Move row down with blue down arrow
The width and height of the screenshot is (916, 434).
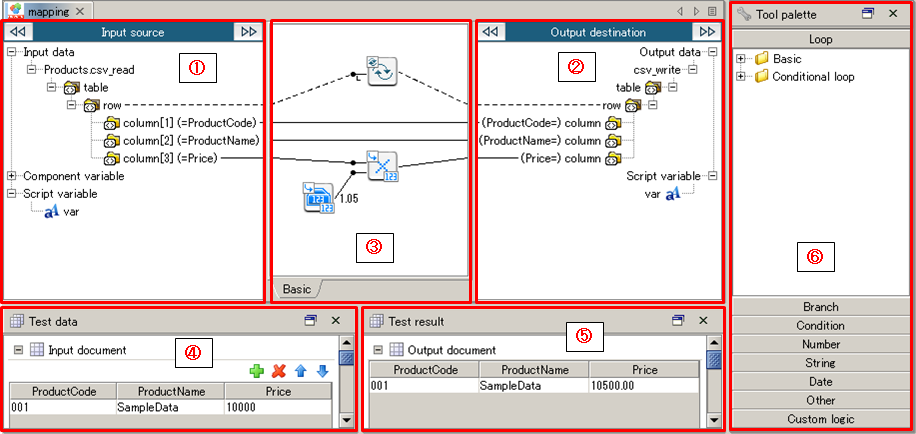pos(322,371)
